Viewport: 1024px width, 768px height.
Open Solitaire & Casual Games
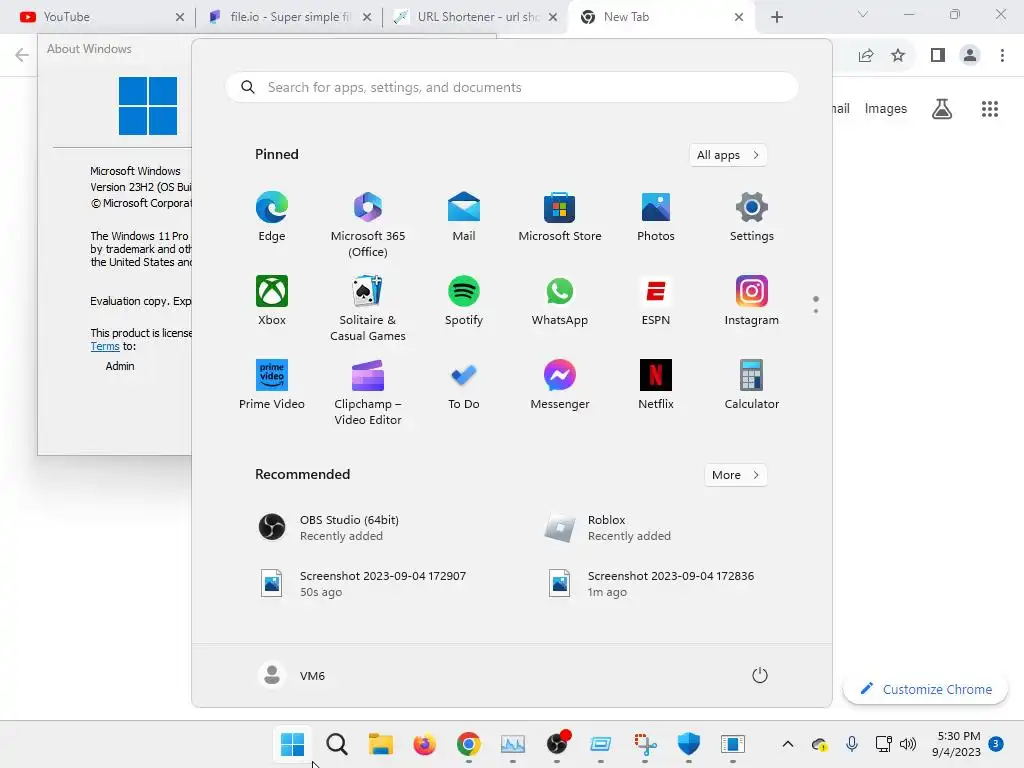(x=368, y=309)
